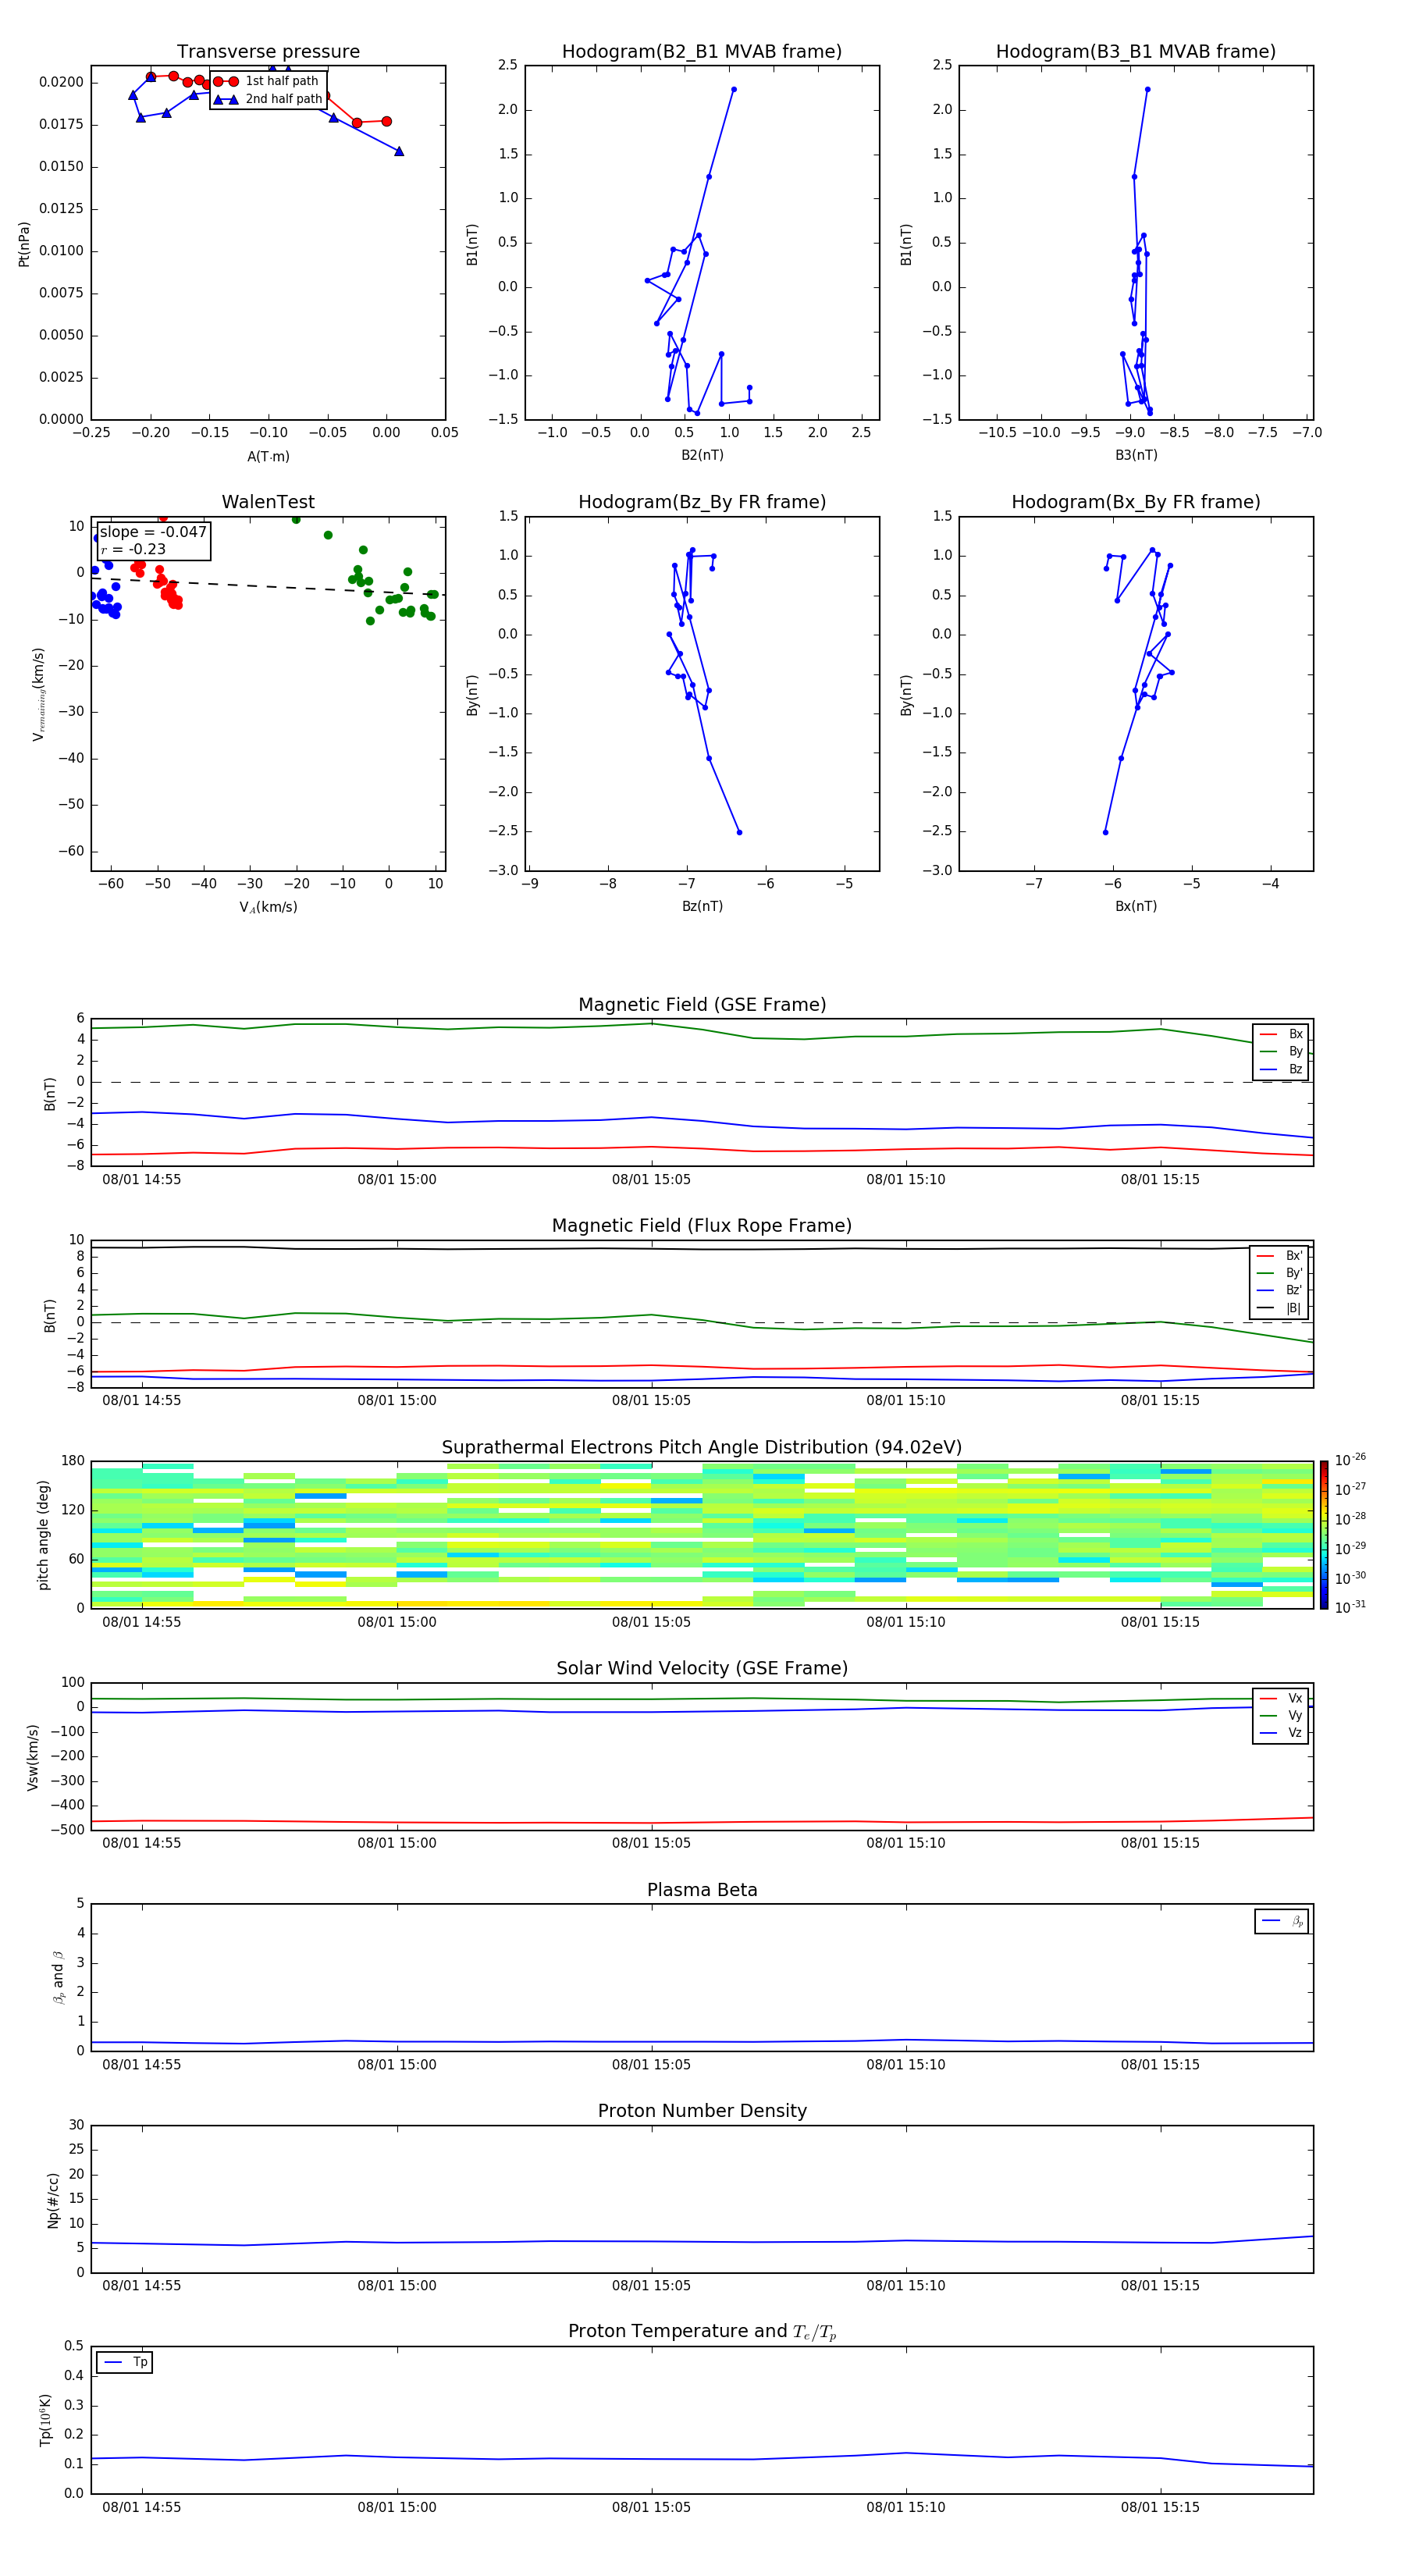Select the Bx legend entry in GSE magnetic field plot
The height and width of the screenshot is (2576, 1405).
click(1281, 1034)
